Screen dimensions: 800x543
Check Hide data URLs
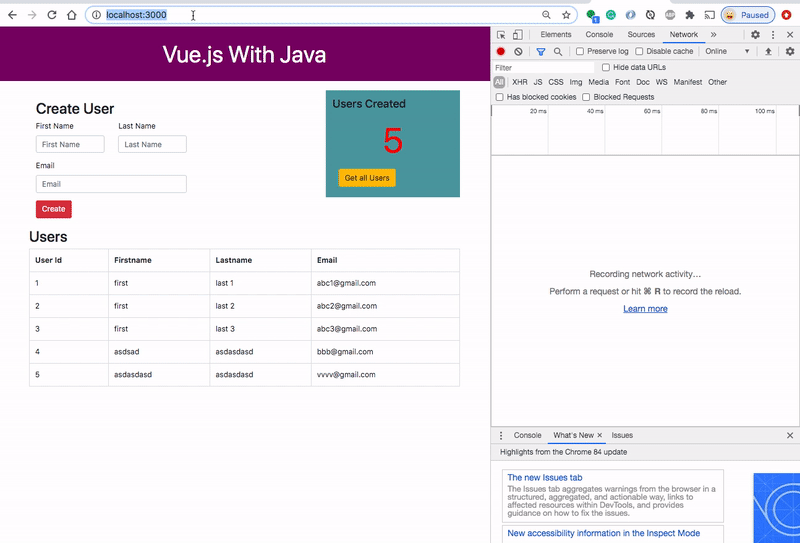[x=606, y=67]
